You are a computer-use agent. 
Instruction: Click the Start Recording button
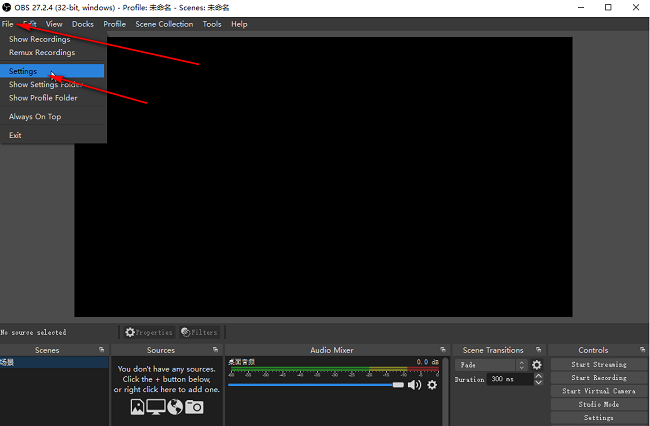coord(599,378)
